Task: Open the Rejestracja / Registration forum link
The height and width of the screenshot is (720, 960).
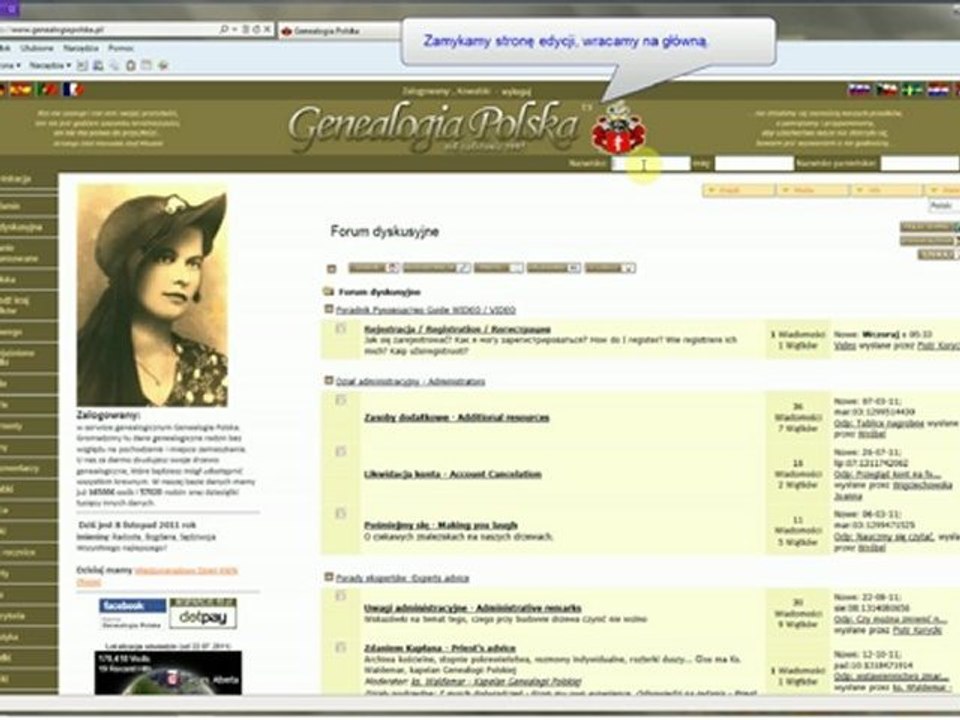Action: (457, 329)
